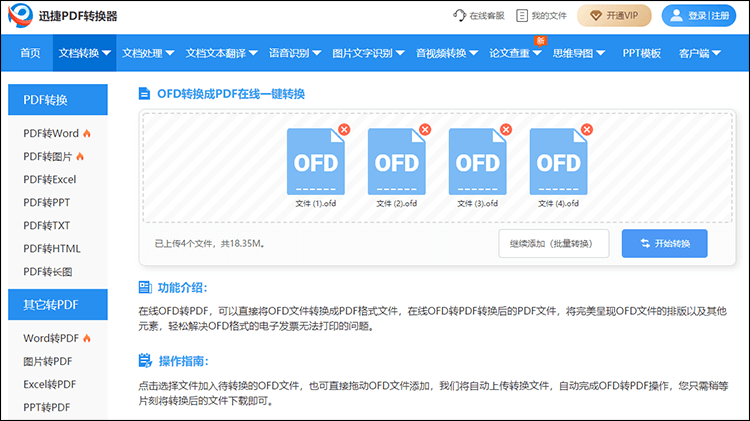Click the 登录|注册 button
This screenshot has width=750, height=421.
point(699,16)
